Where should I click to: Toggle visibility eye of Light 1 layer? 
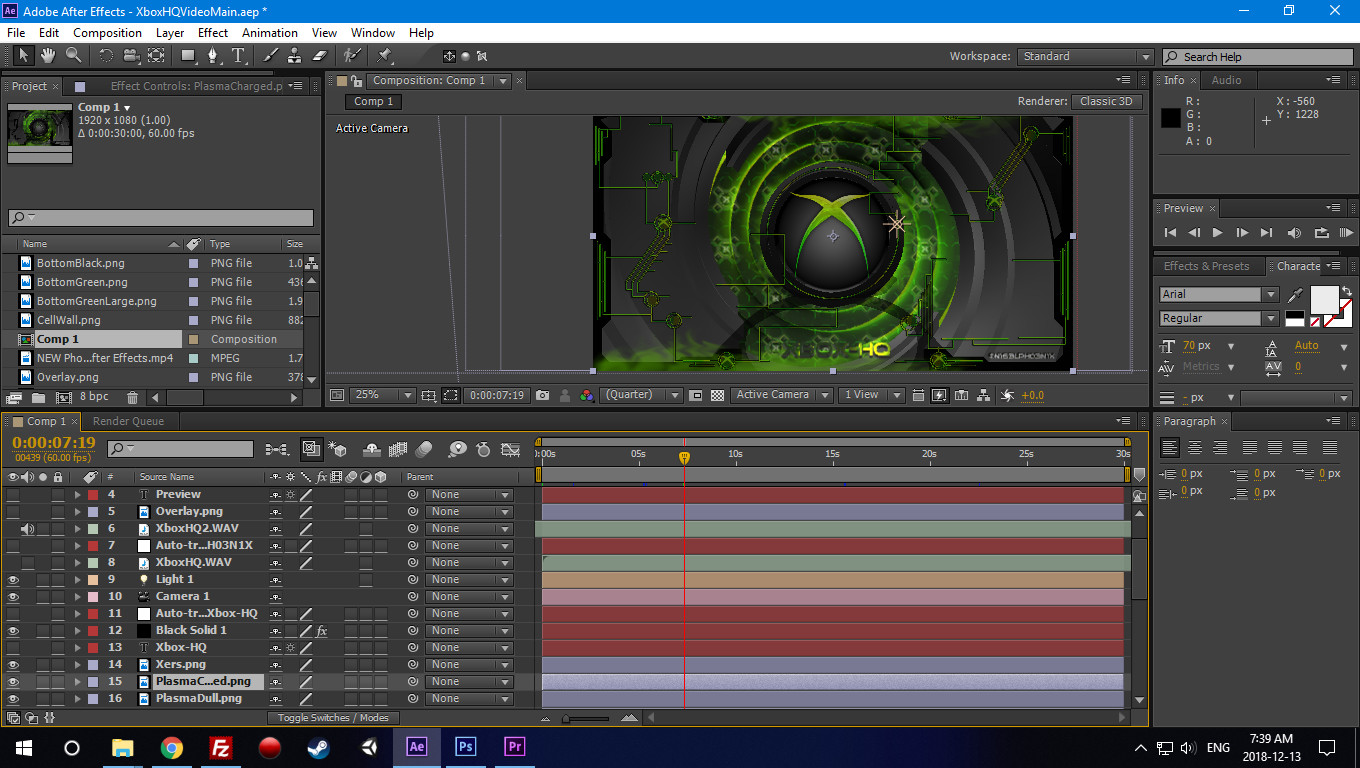pyautogui.click(x=13, y=579)
